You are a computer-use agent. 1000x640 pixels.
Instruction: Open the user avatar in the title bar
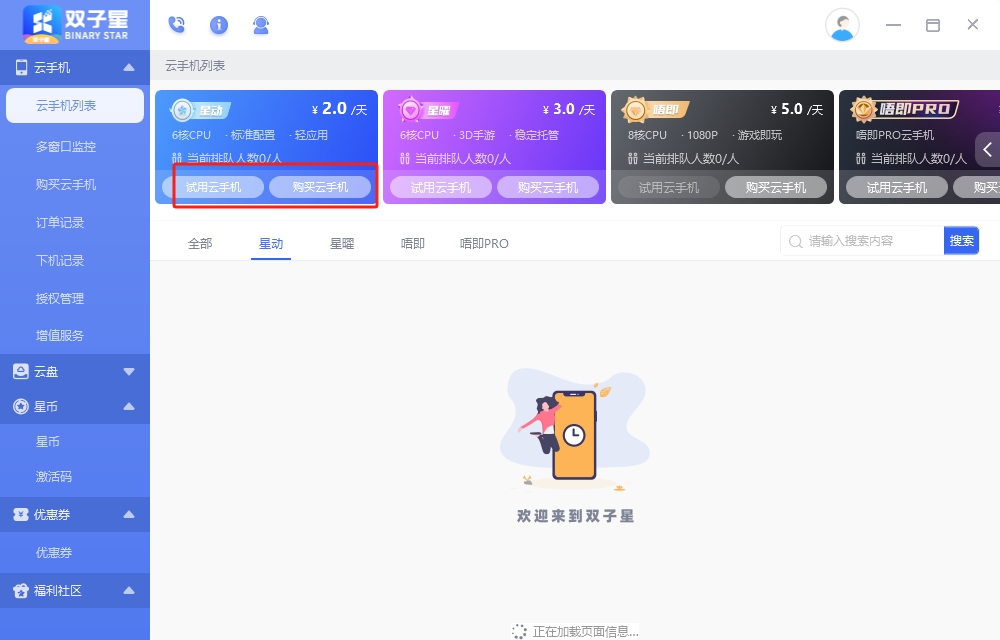point(842,25)
